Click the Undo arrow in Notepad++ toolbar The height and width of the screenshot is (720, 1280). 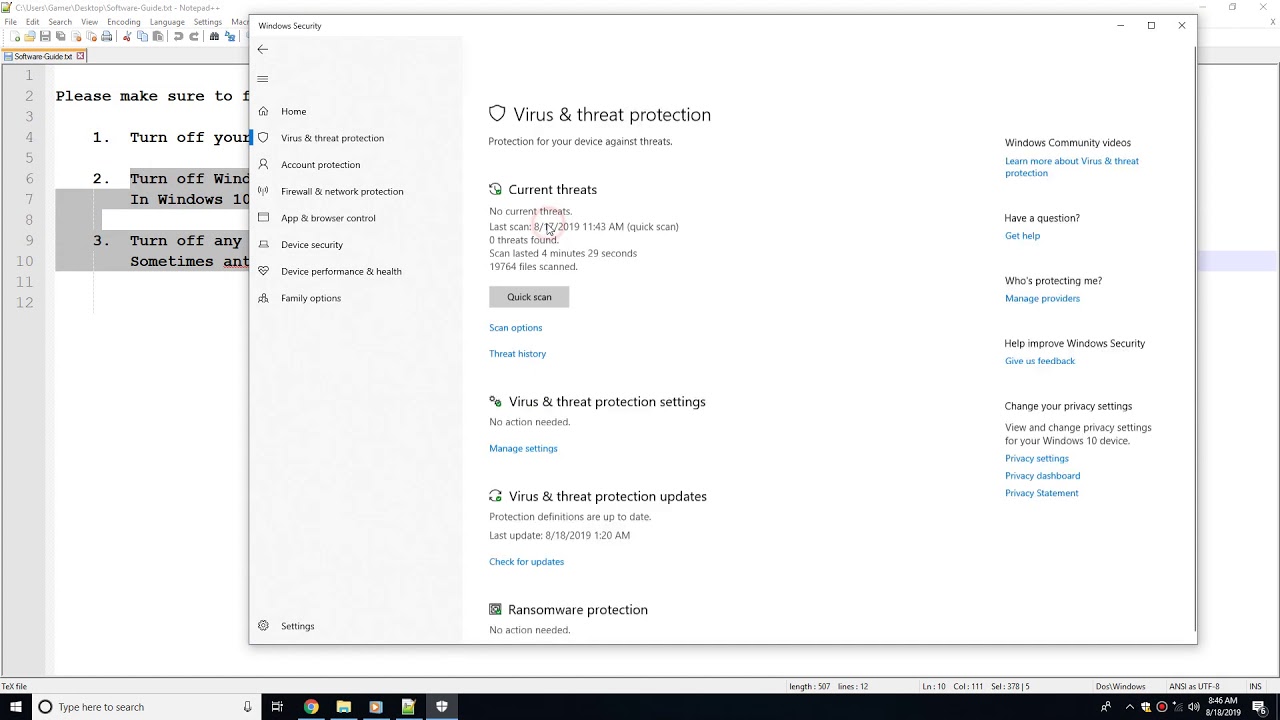(x=178, y=37)
